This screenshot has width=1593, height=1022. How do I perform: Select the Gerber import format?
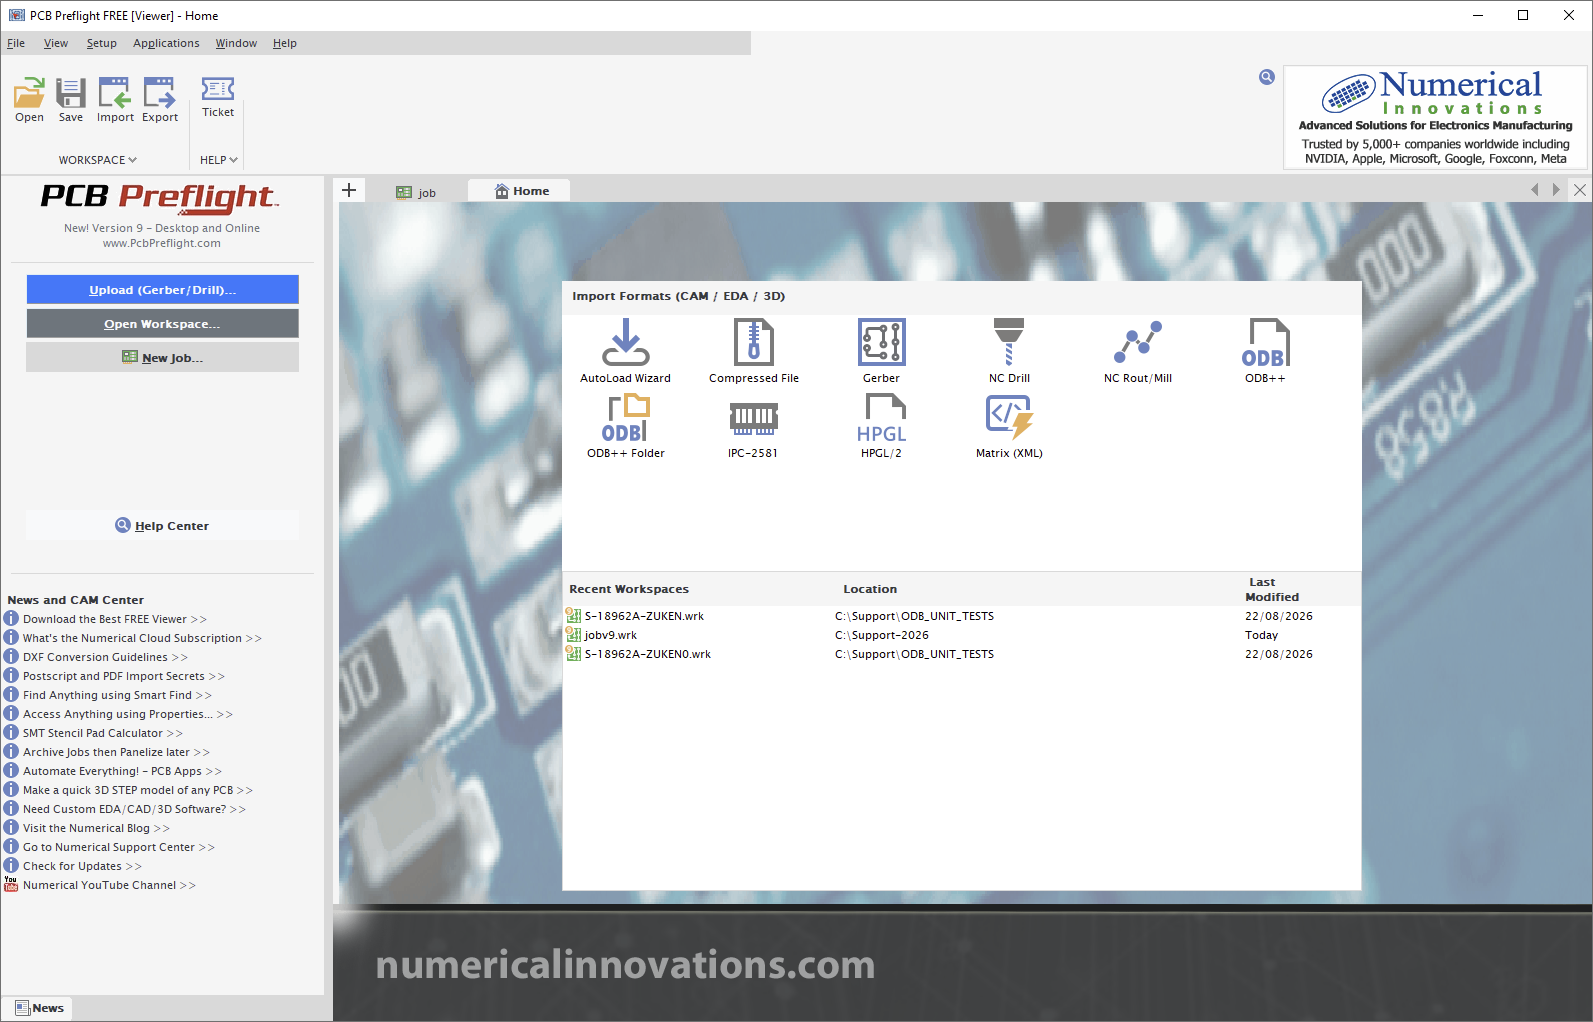[x=881, y=351]
